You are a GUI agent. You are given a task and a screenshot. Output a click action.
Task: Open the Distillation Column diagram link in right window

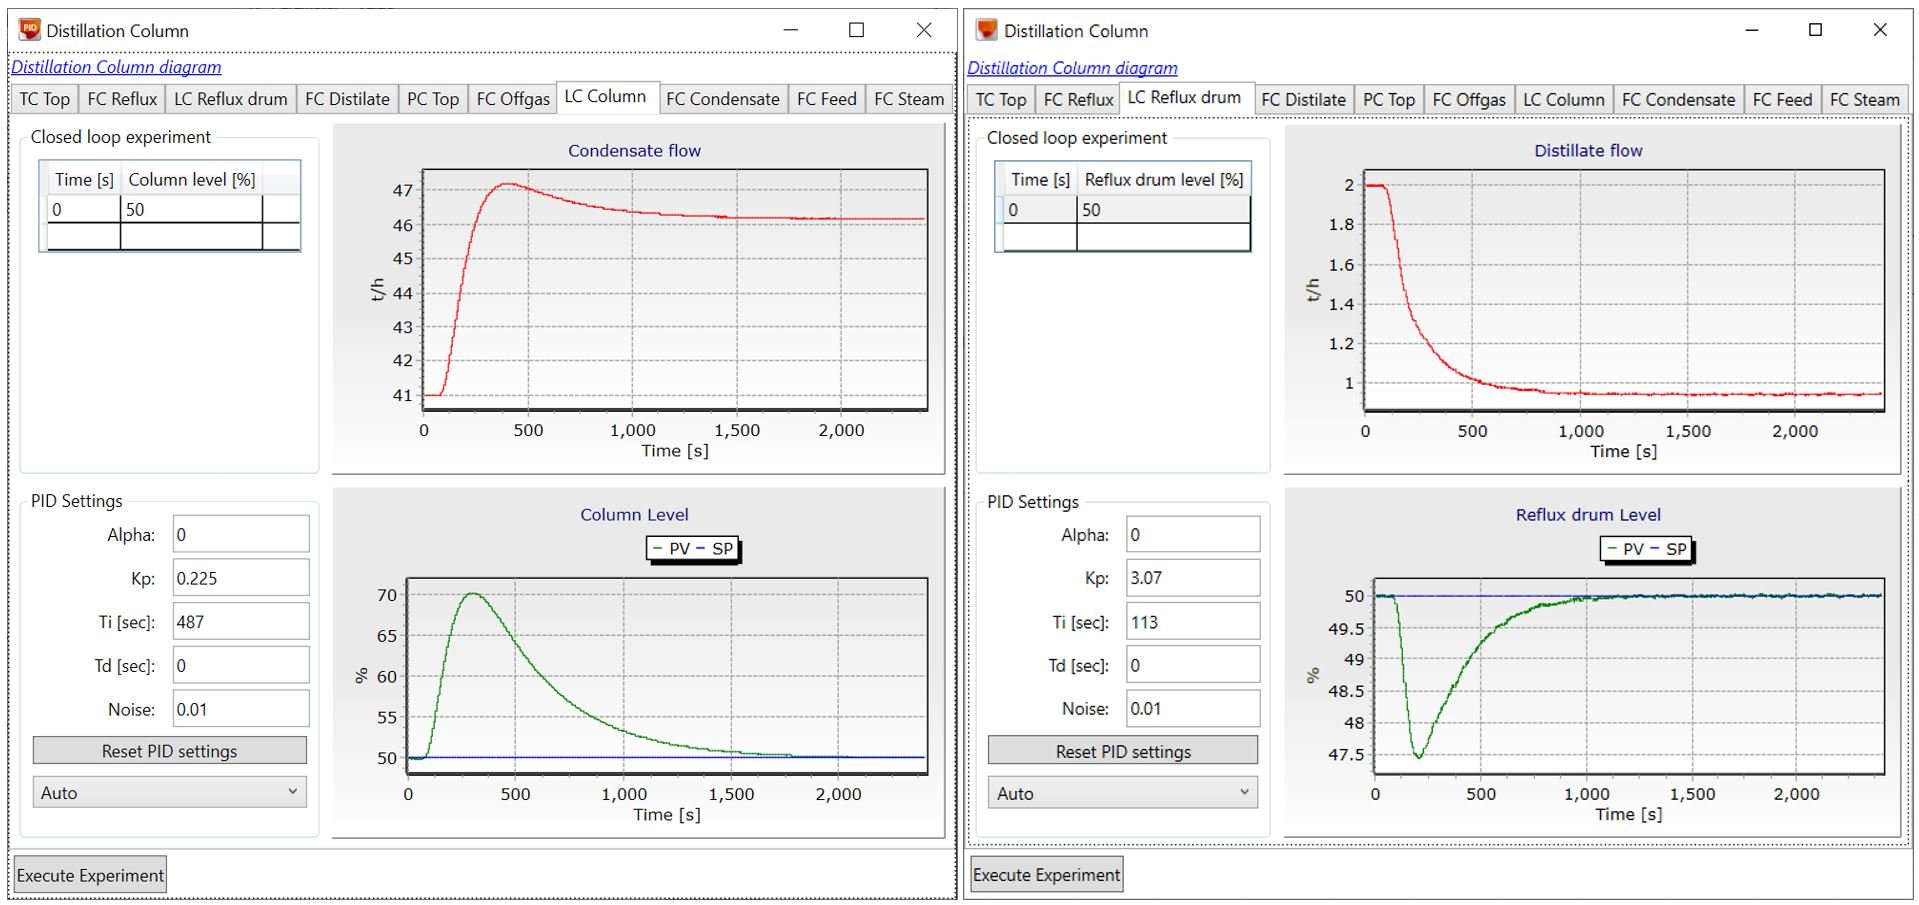click(1071, 67)
